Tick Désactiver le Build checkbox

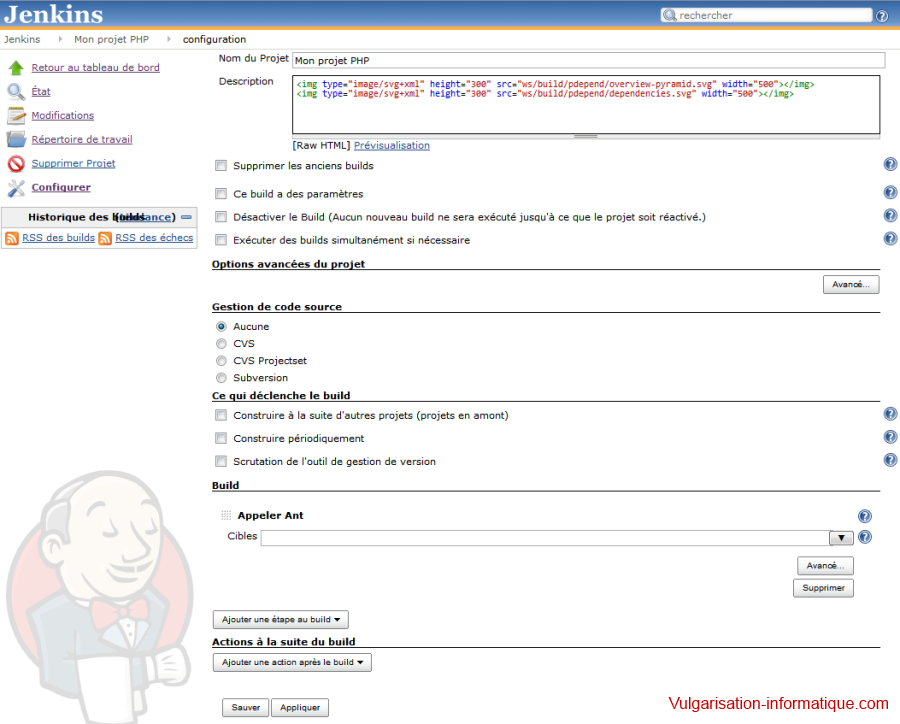221,217
